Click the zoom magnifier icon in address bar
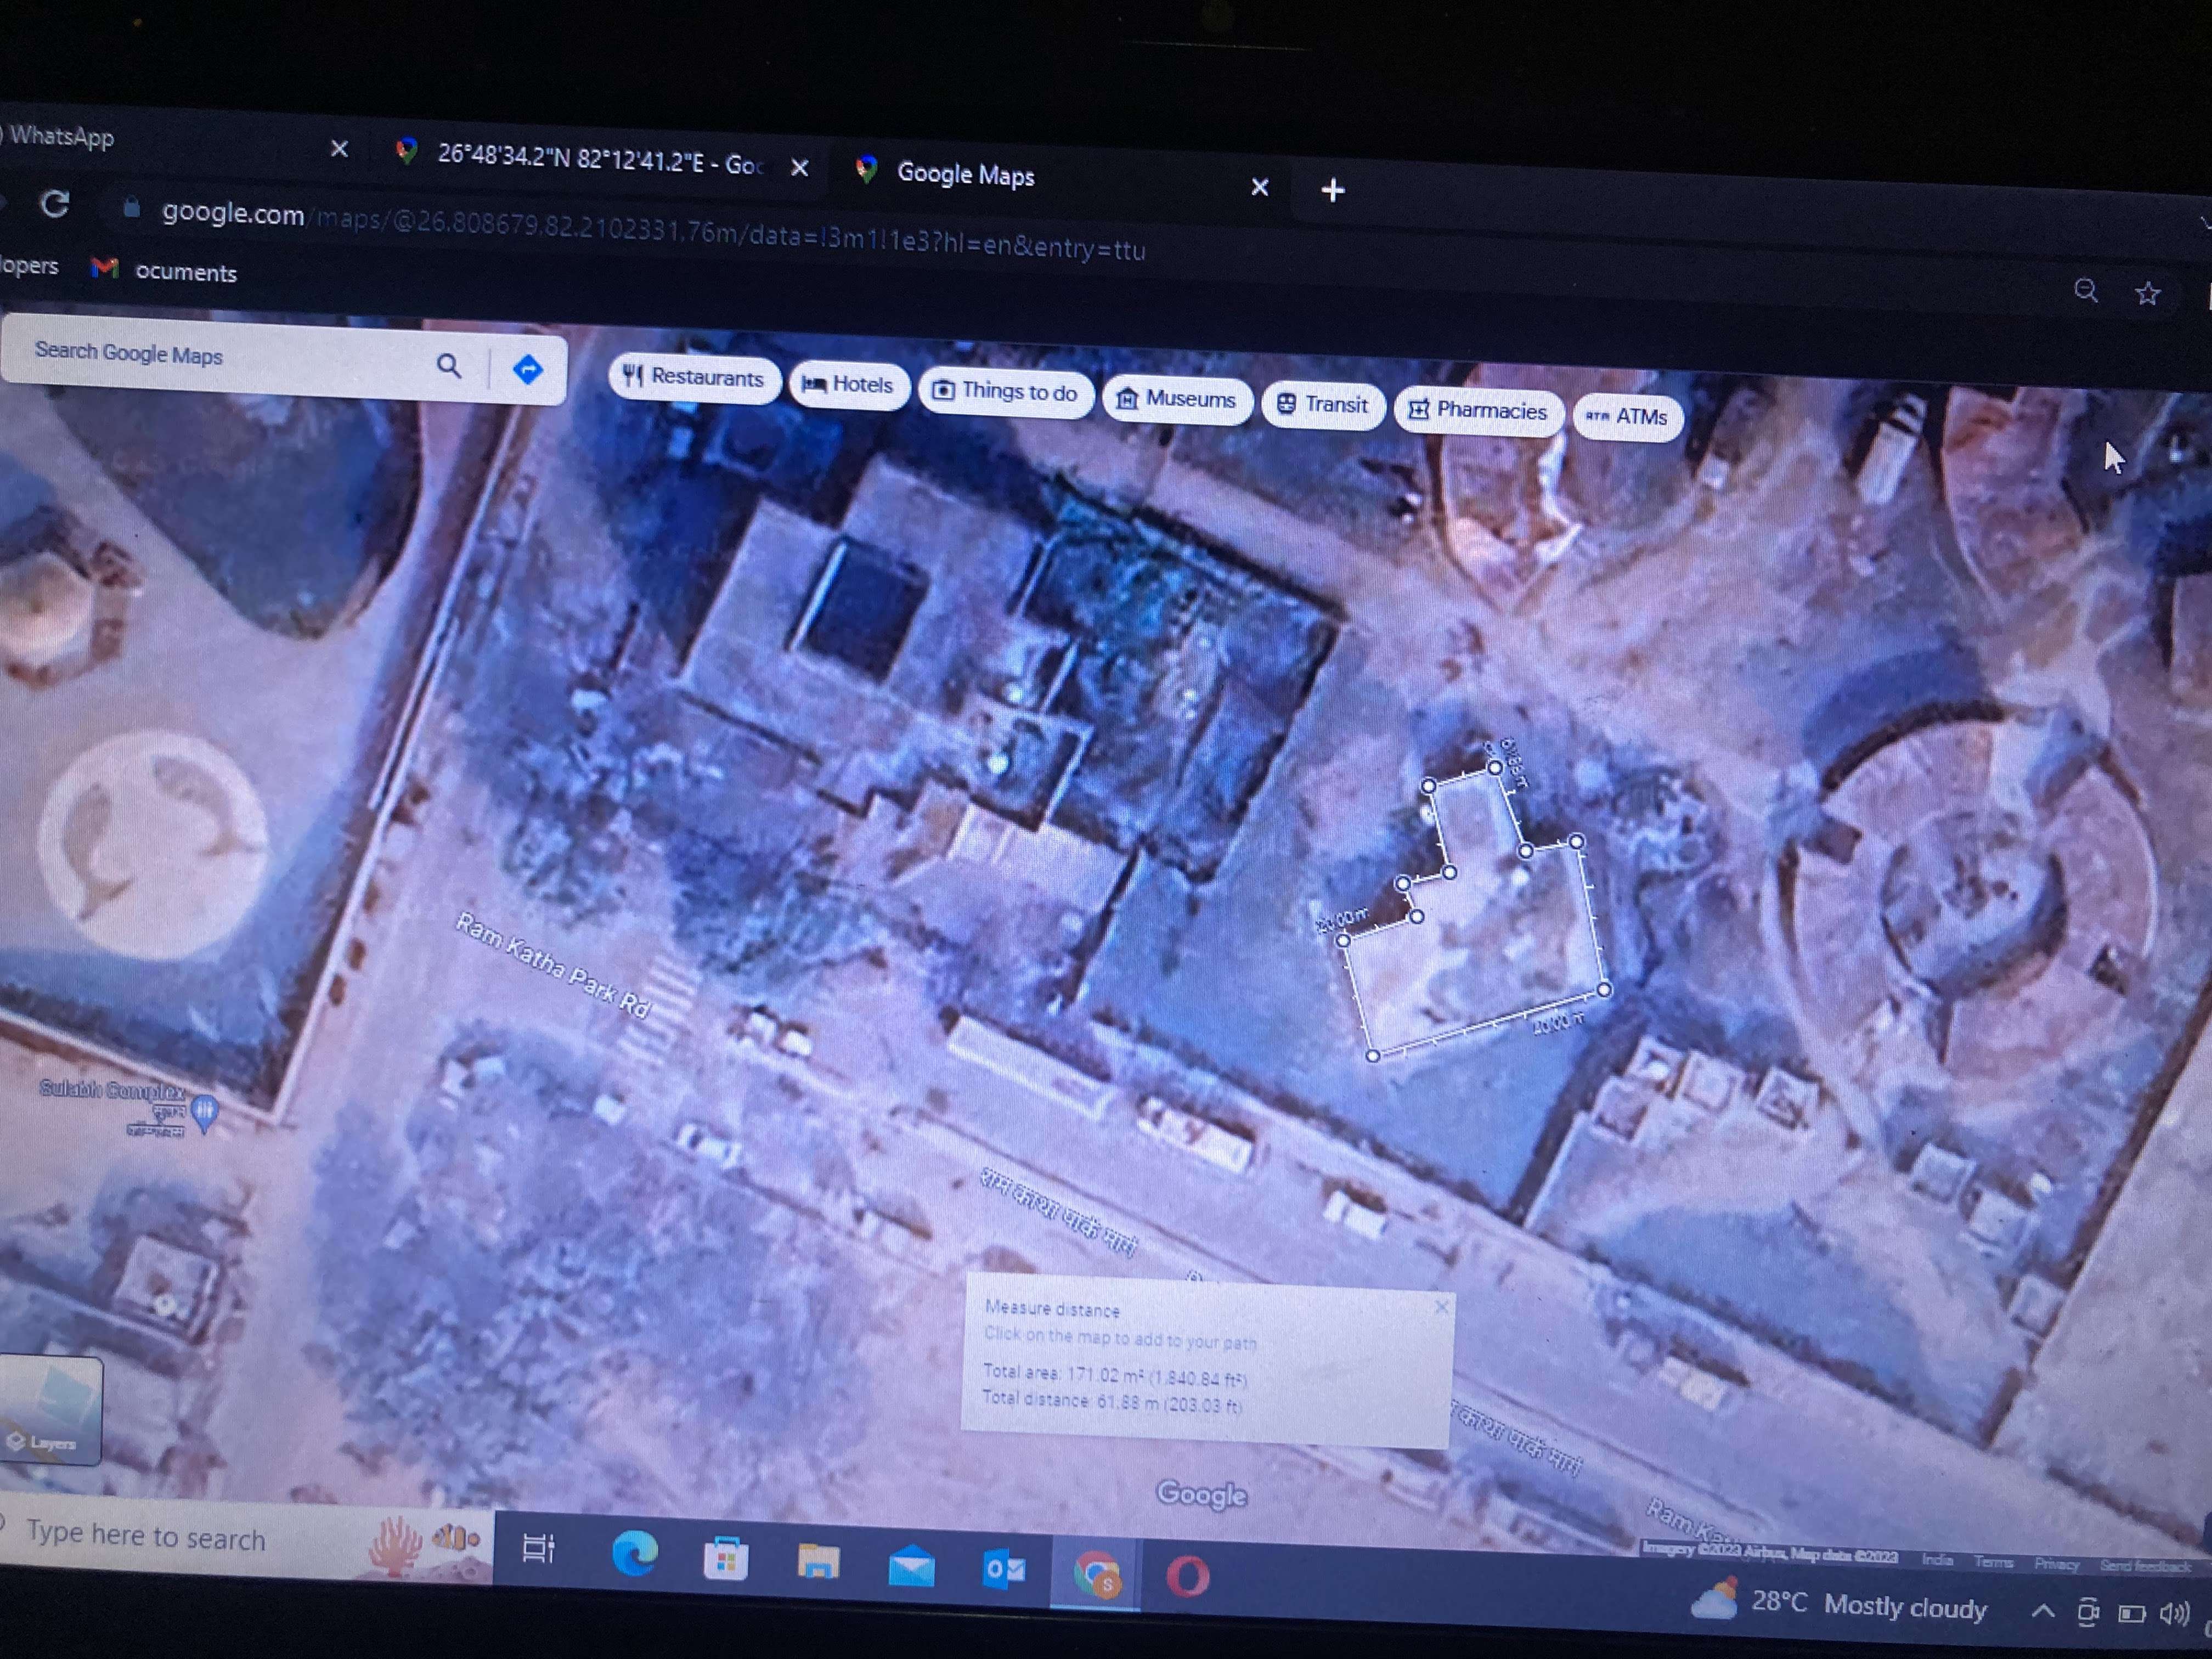 click(x=2085, y=291)
